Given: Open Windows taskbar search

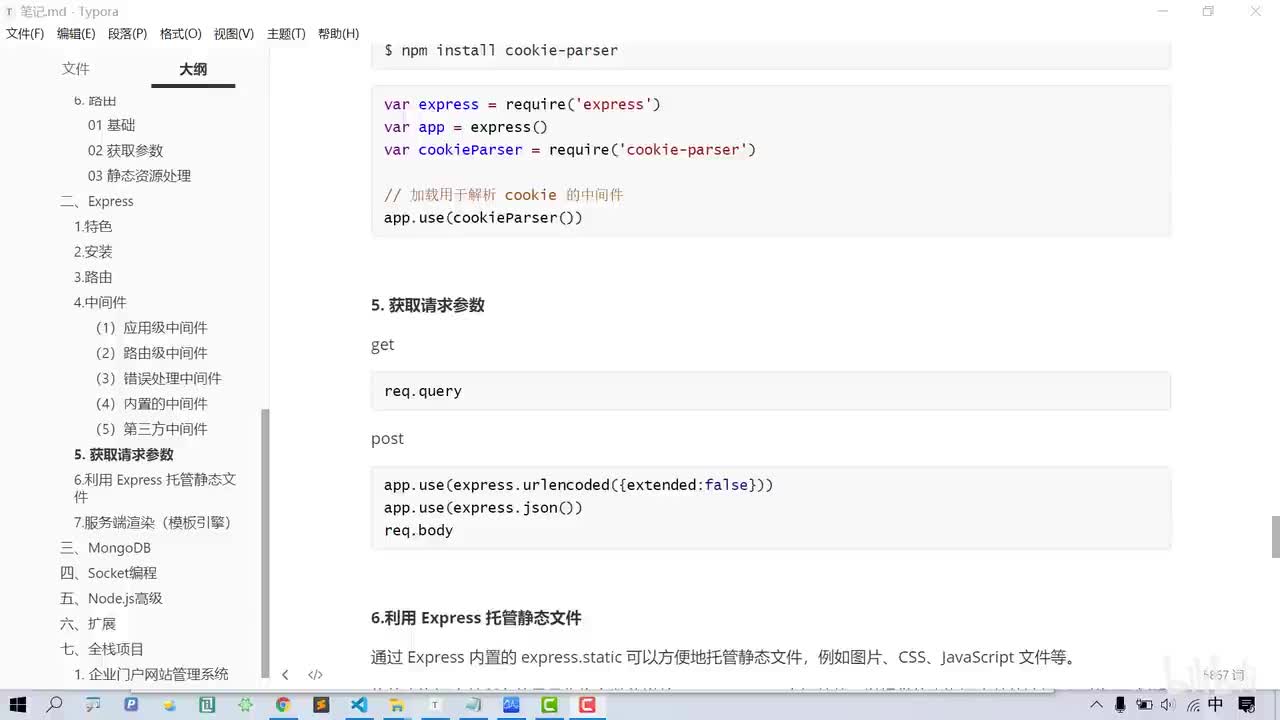Looking at the screenshot, I should 55,705.
